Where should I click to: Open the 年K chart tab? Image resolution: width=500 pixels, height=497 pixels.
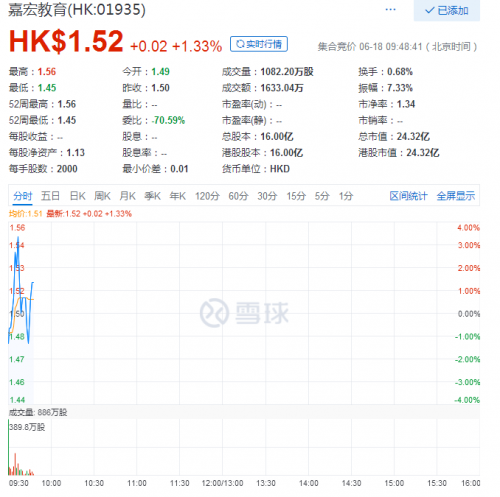coord(178,196)
